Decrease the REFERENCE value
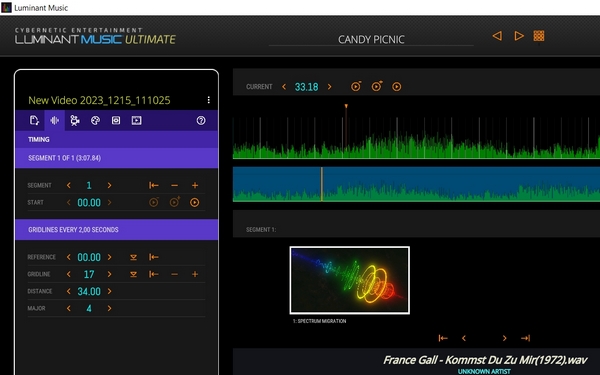 (x=68, y=257)
